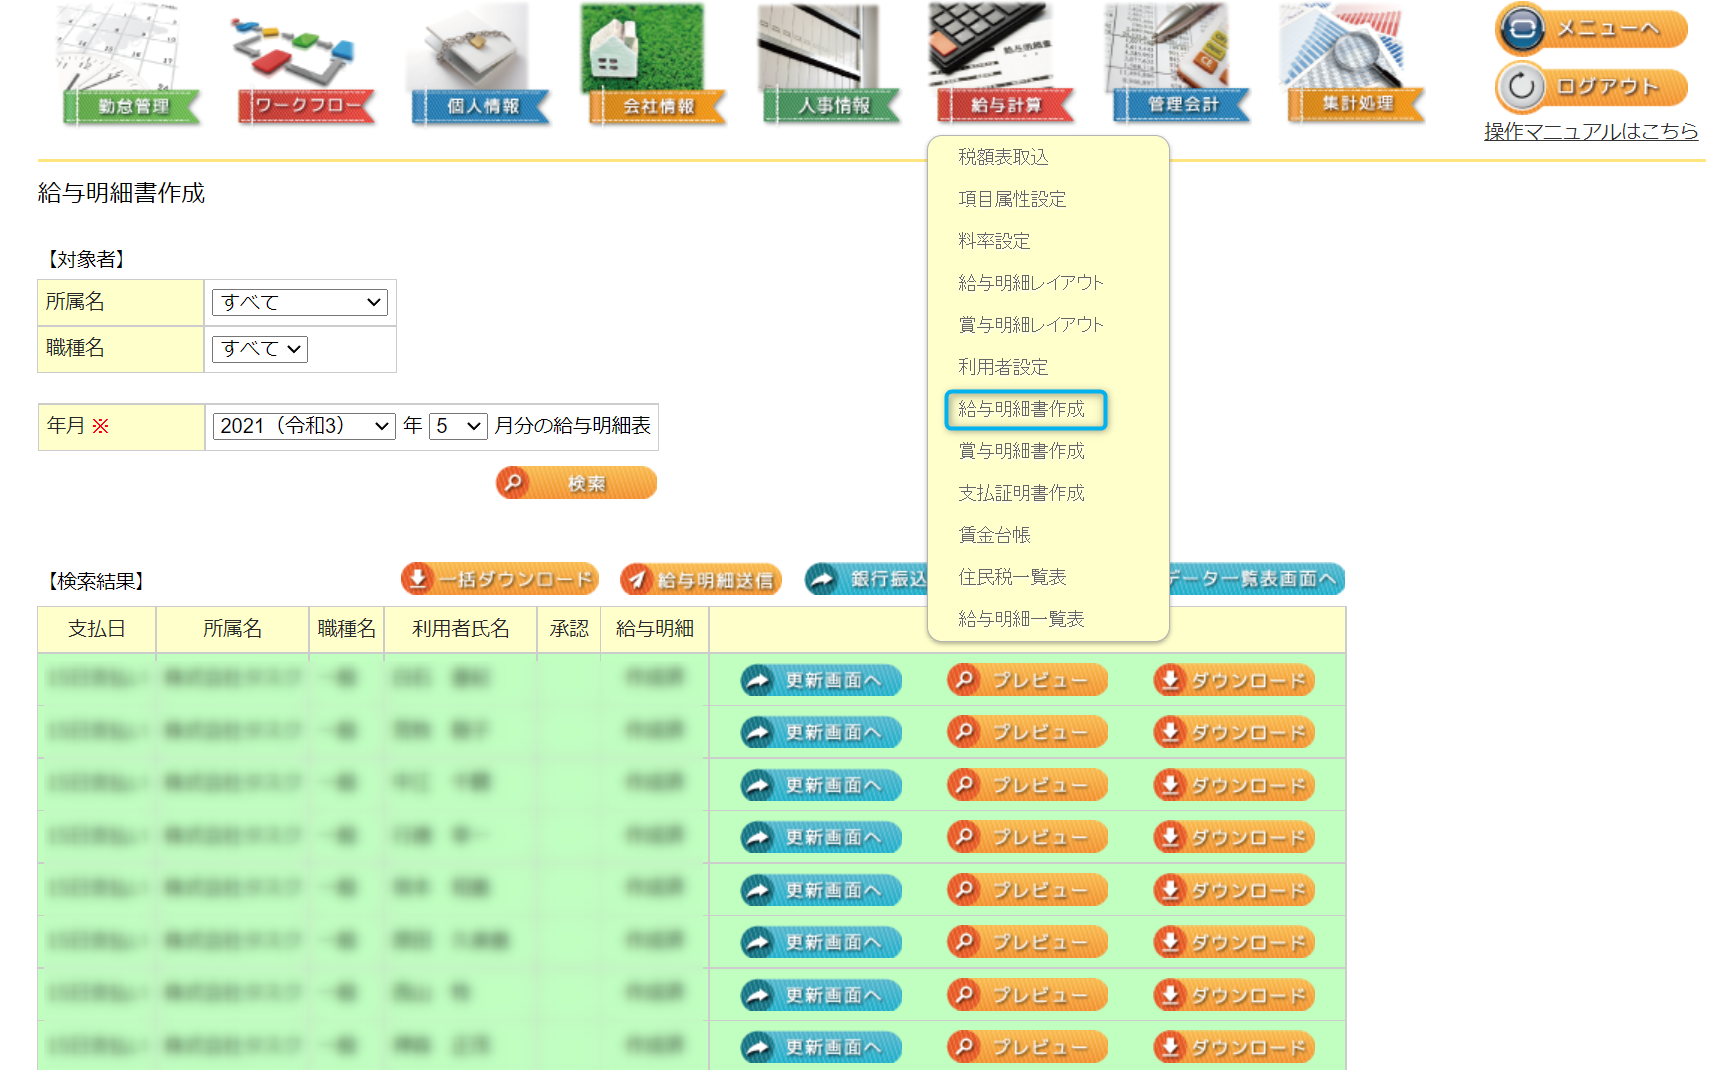Select 賞与明細書作成 from the payroll menu
Screen dimensions: 1713x1070
point(1021,451)
